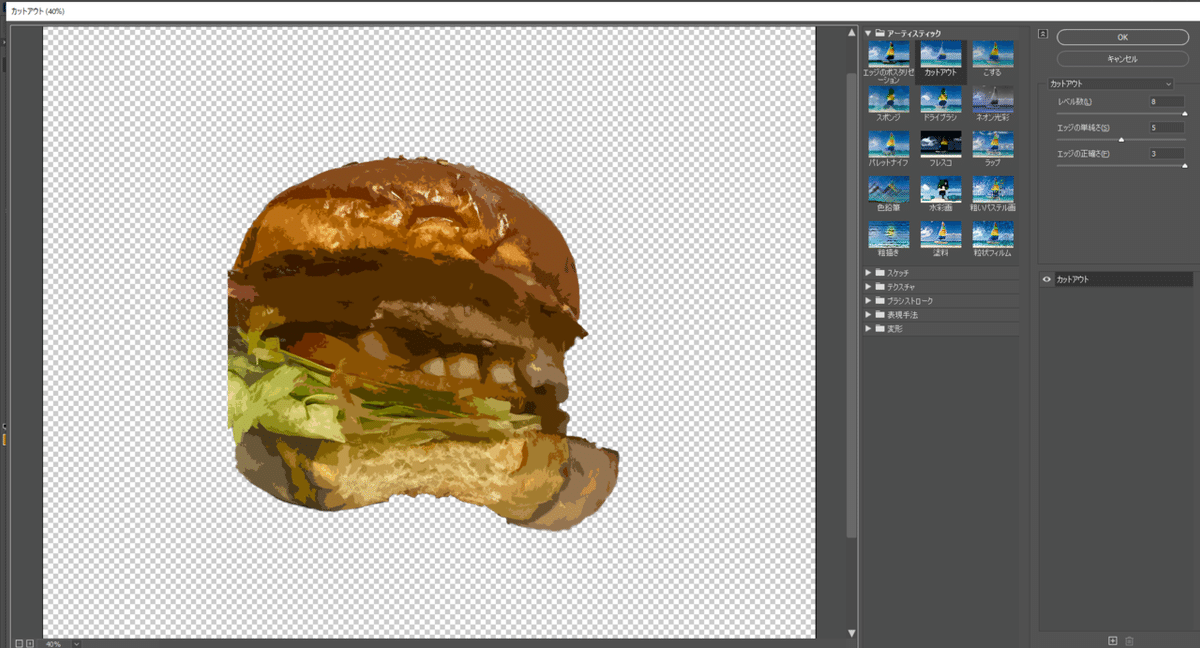Zoom in the preview with plus button
The image size is (1200, 648).
[x=30, y=643]
